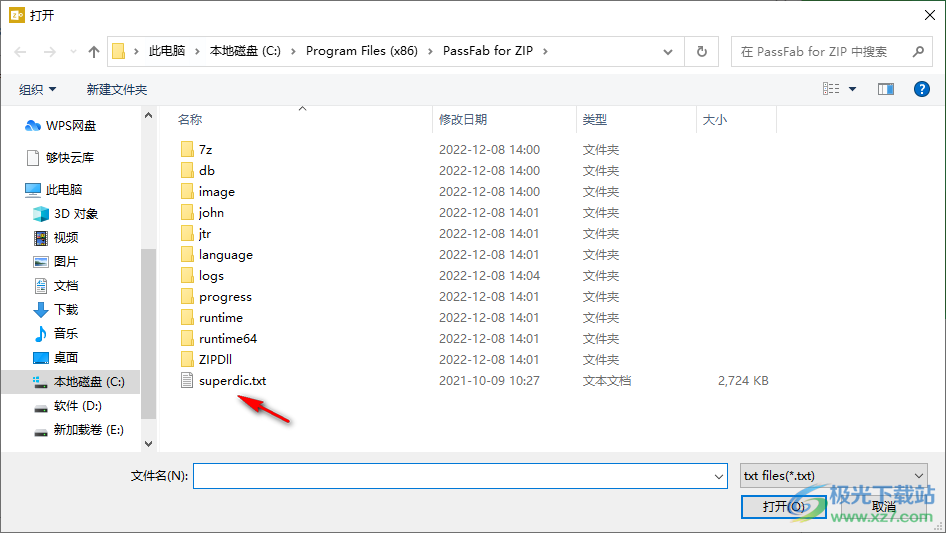Sort by 修改日期 column header
The image size is (946, 533).
463,120
